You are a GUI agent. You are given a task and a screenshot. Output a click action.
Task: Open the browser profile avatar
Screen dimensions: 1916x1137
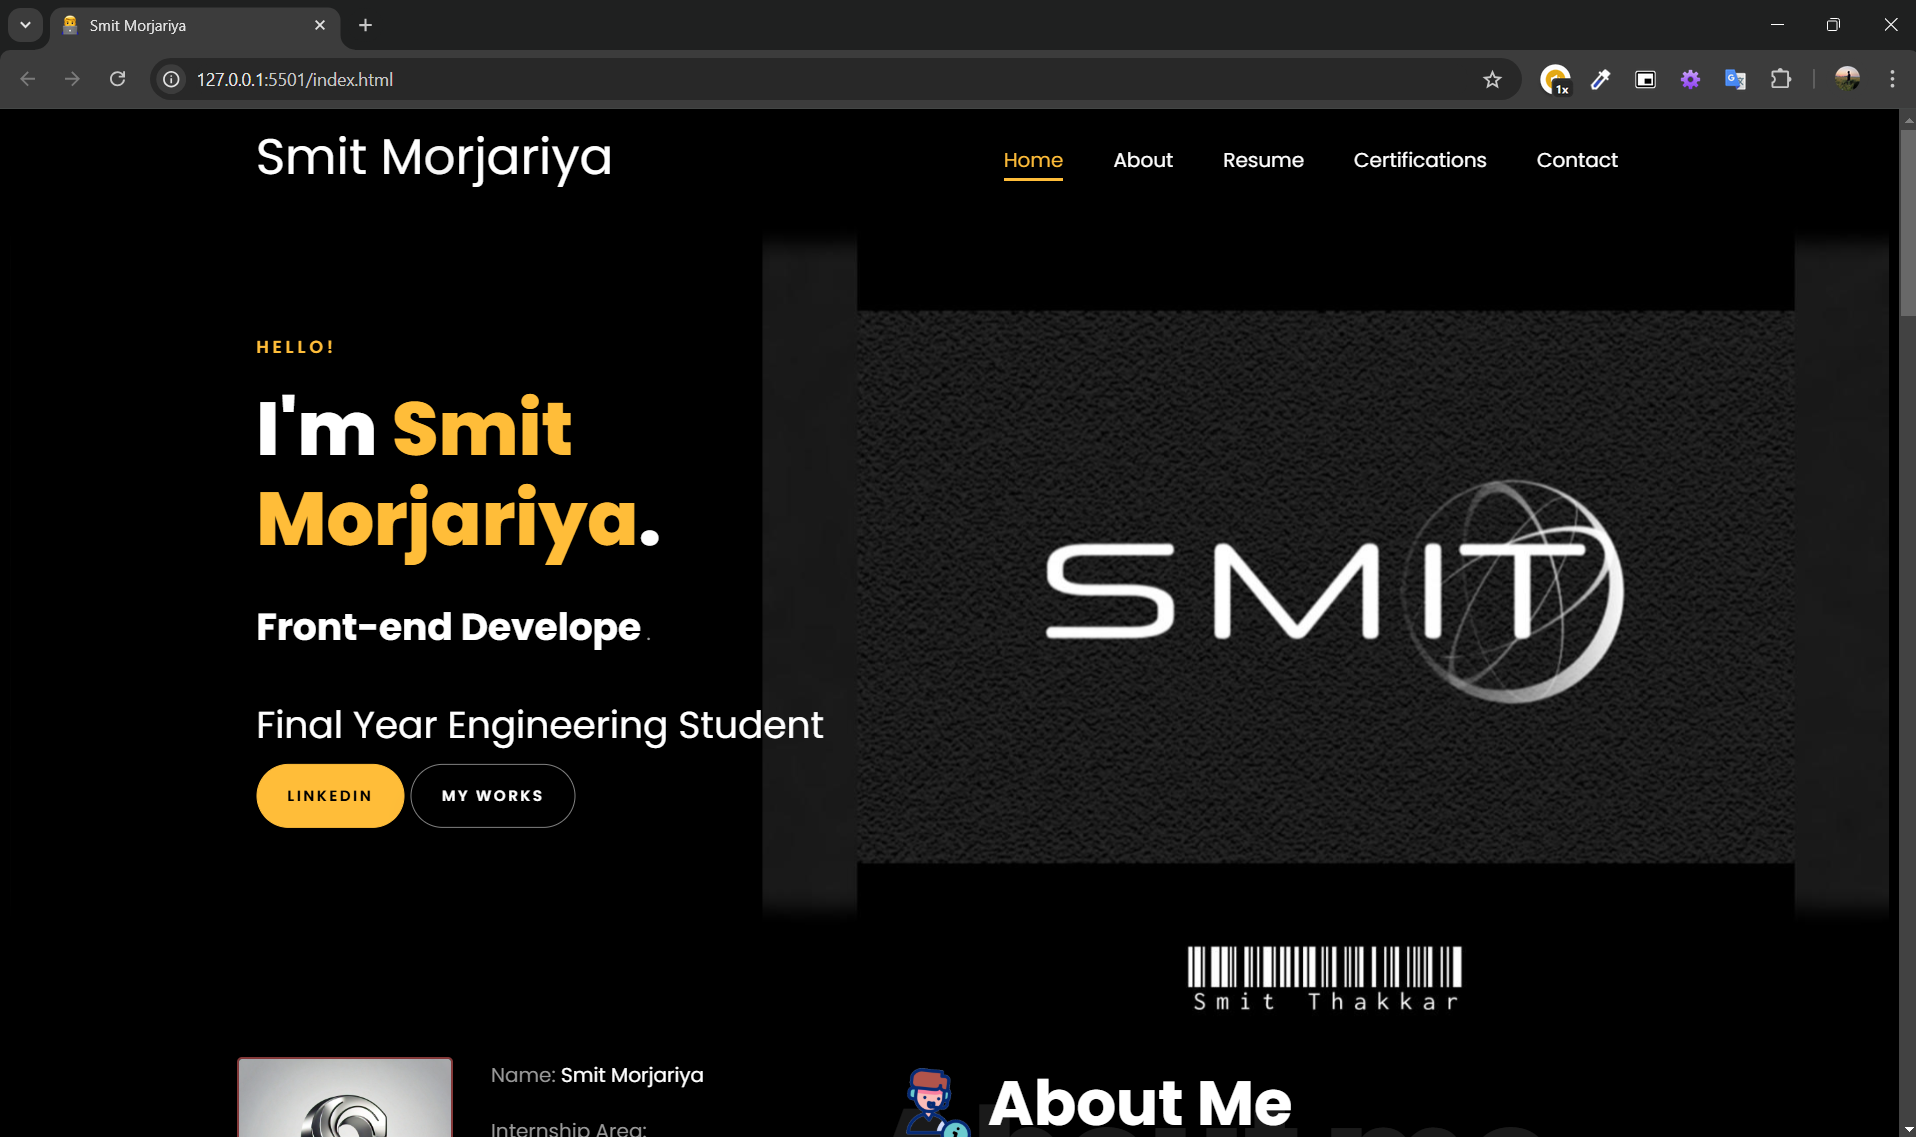tap(1848, 79)
